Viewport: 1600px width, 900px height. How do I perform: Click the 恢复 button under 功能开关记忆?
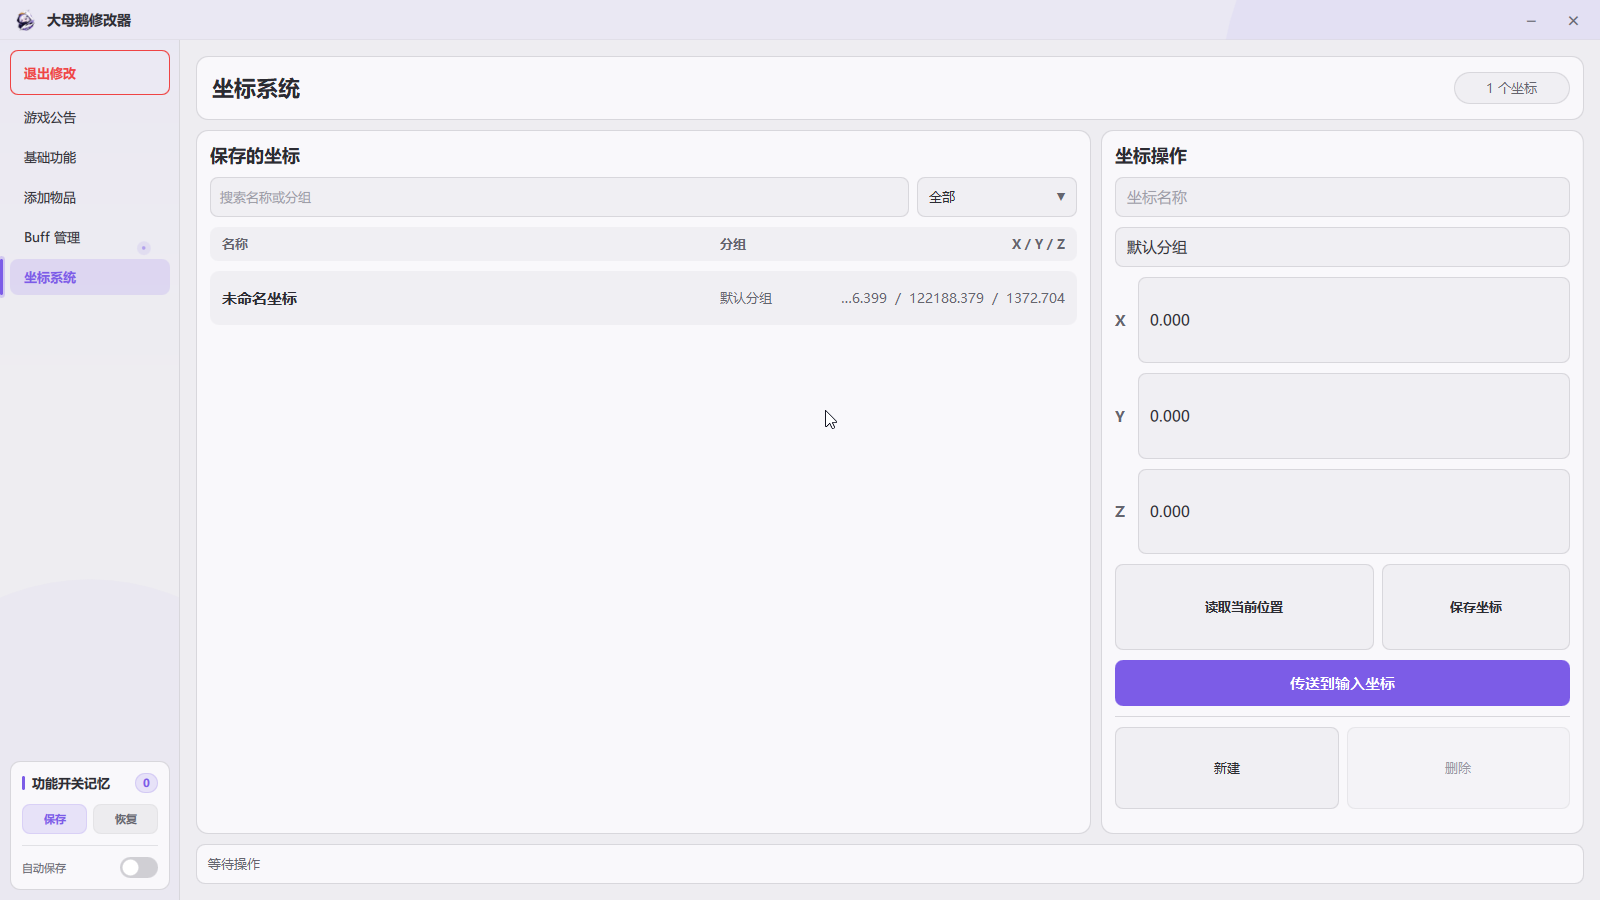tap(125, 819)
